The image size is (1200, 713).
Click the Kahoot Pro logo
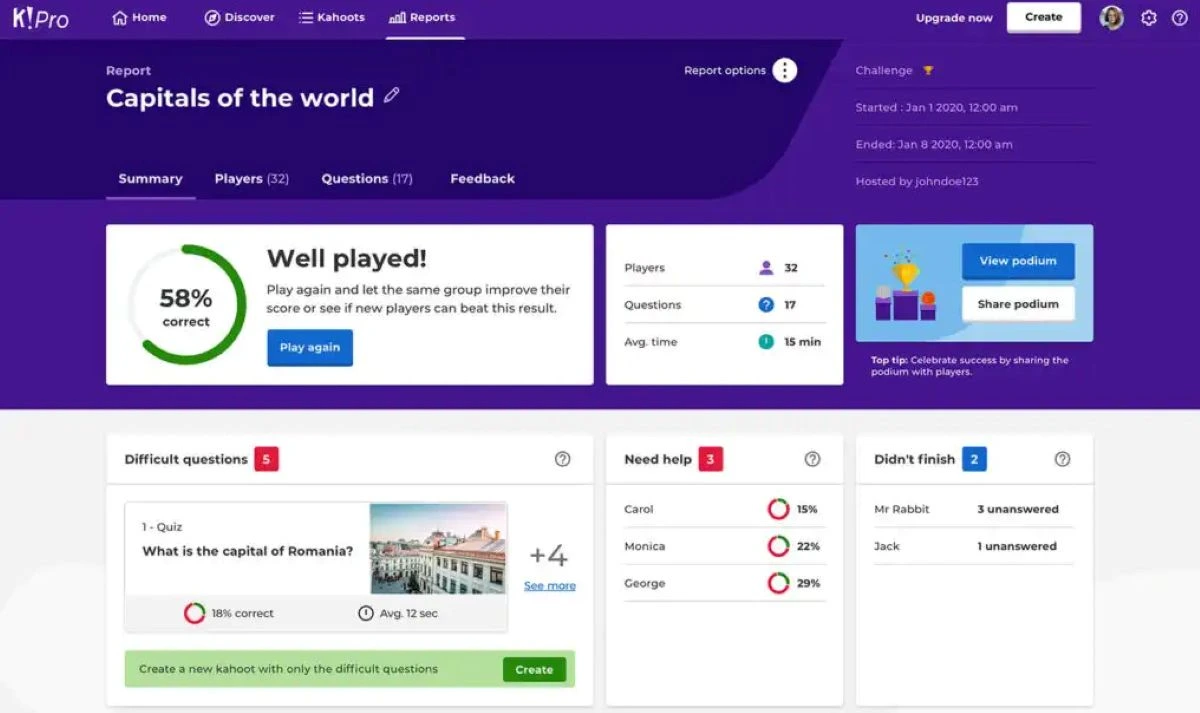pos(40,18)
